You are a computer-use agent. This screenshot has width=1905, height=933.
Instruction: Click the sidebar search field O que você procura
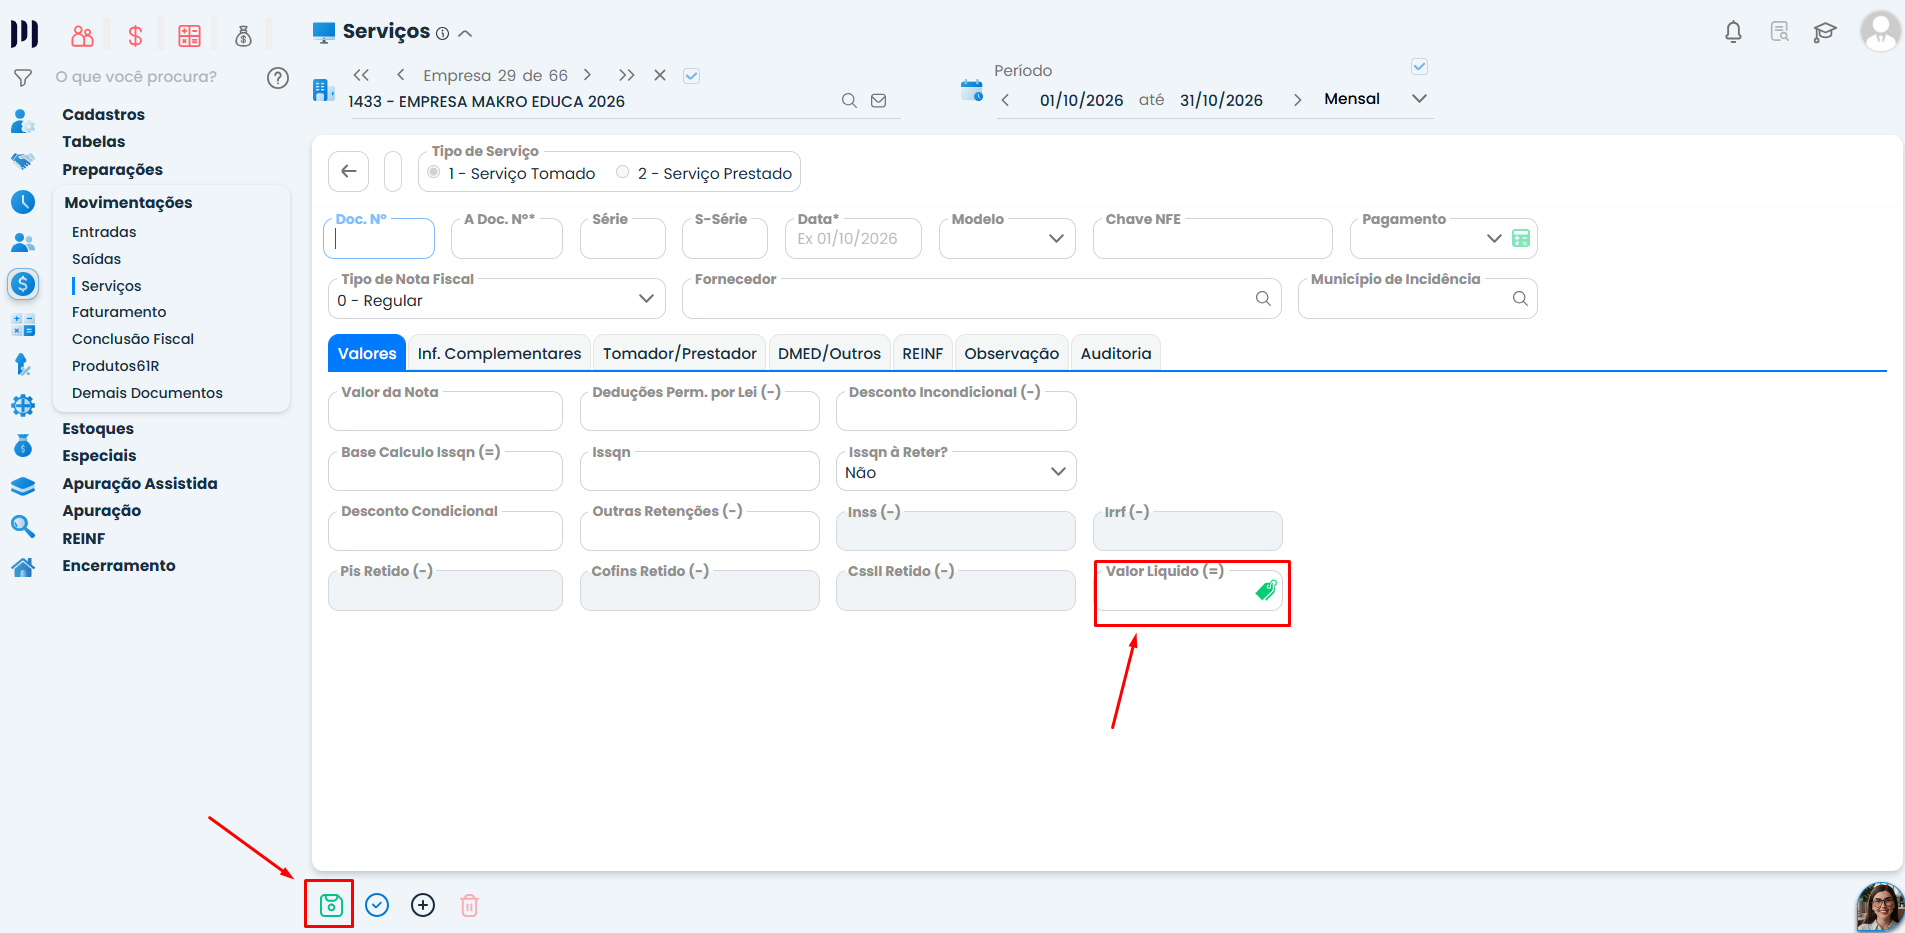pyautogui.click(x=136, y=77)
